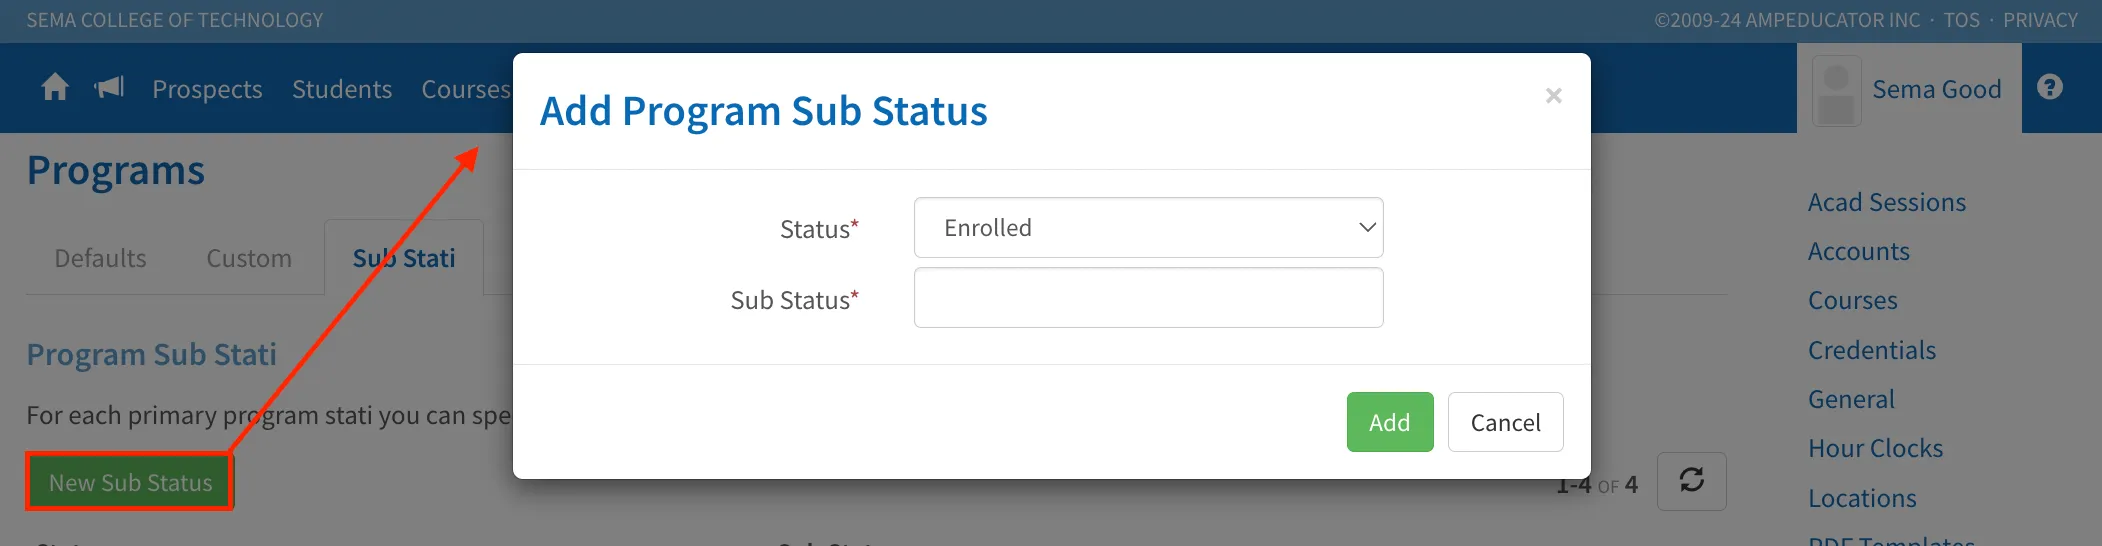Close the Add Program Sub Status dialog
Screen dimensions: 2102x546
1553,96
